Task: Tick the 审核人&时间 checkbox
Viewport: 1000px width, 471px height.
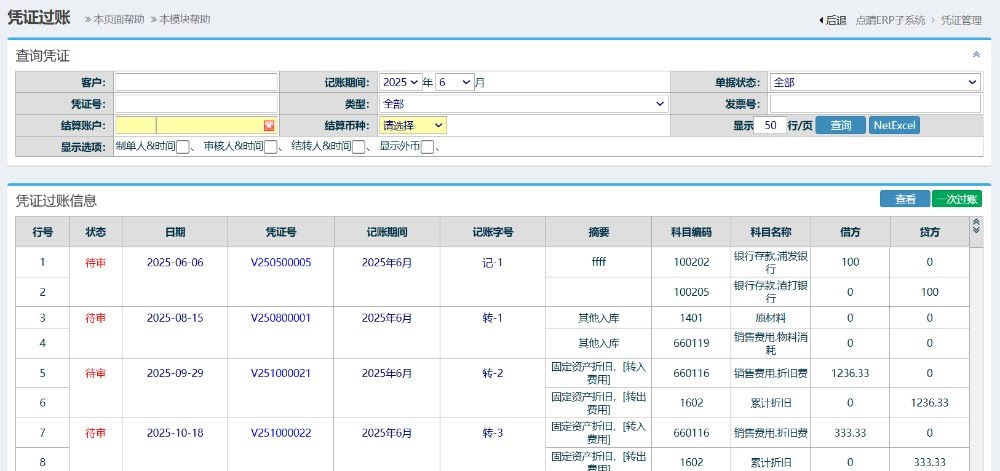Action: [271, 148]
